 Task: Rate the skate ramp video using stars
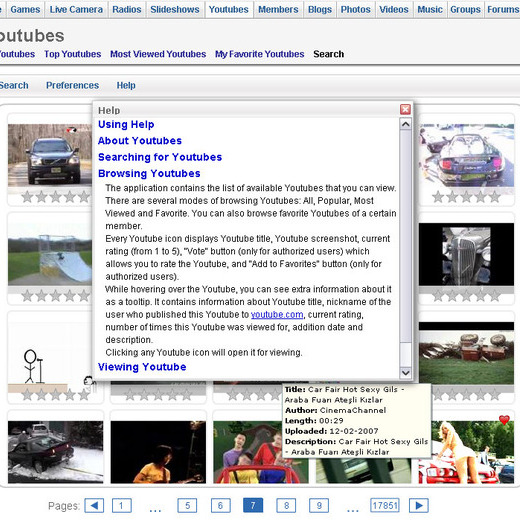pos(56,295)
